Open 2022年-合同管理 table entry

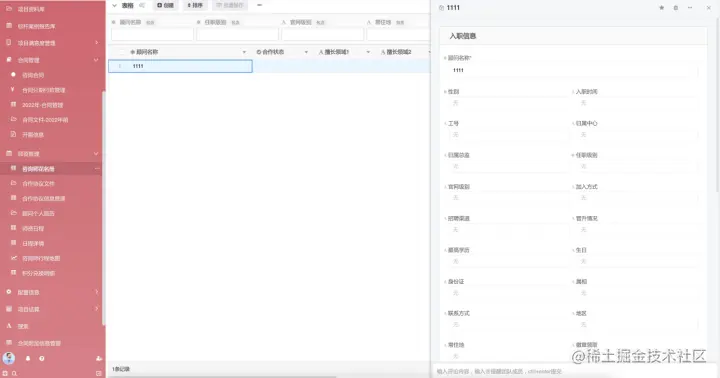click(43, 105)
